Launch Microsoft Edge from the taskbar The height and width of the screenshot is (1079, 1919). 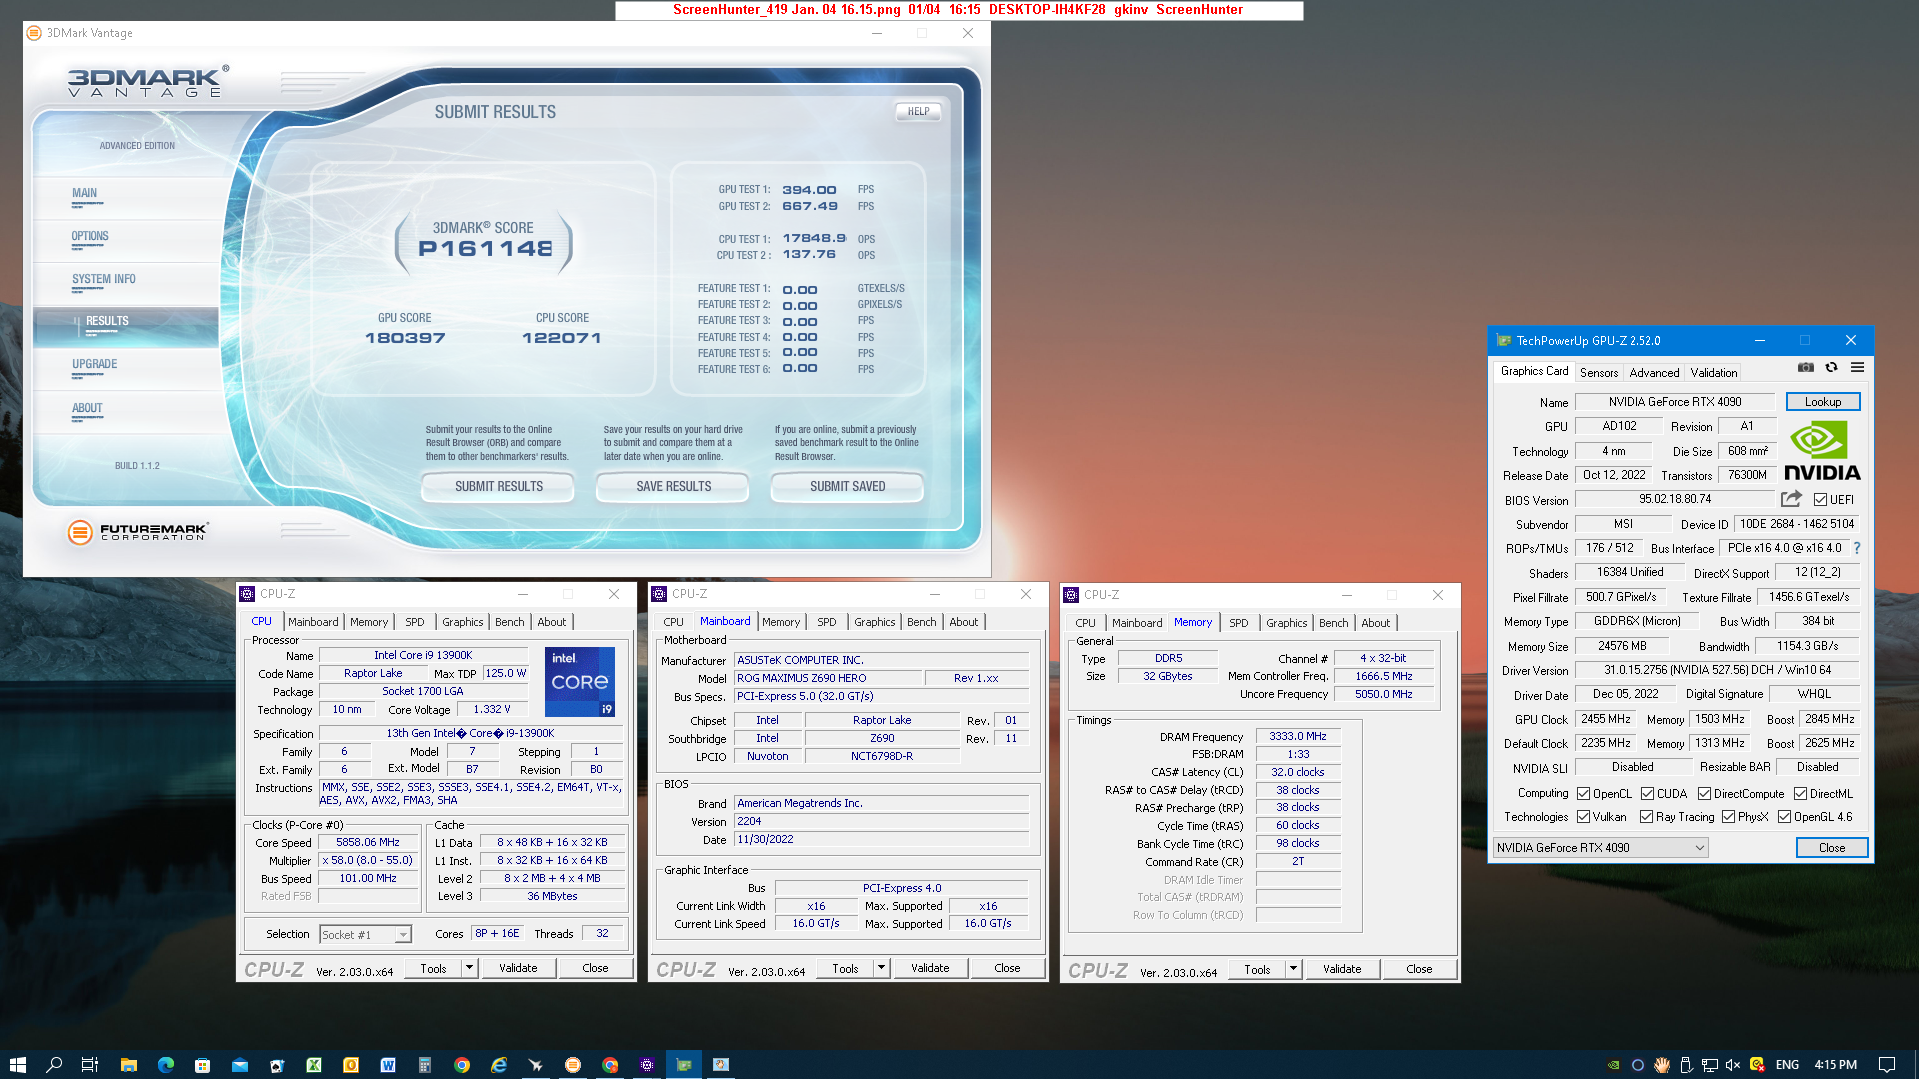coord(165,1065)
